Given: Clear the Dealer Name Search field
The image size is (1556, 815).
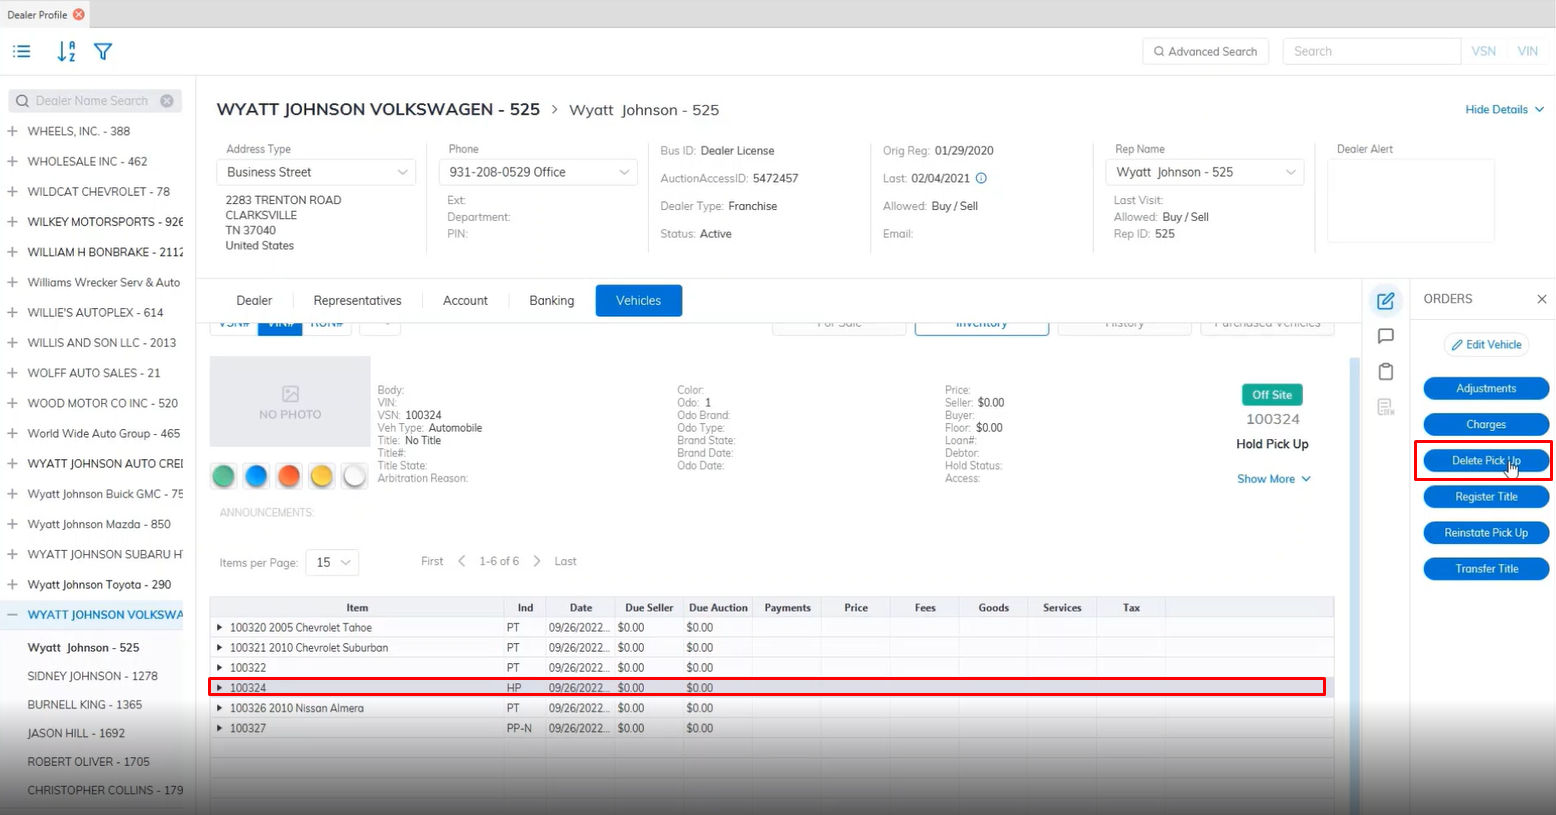Looking at the screenshot, I should pyautogui.click(x=167, y=101).
